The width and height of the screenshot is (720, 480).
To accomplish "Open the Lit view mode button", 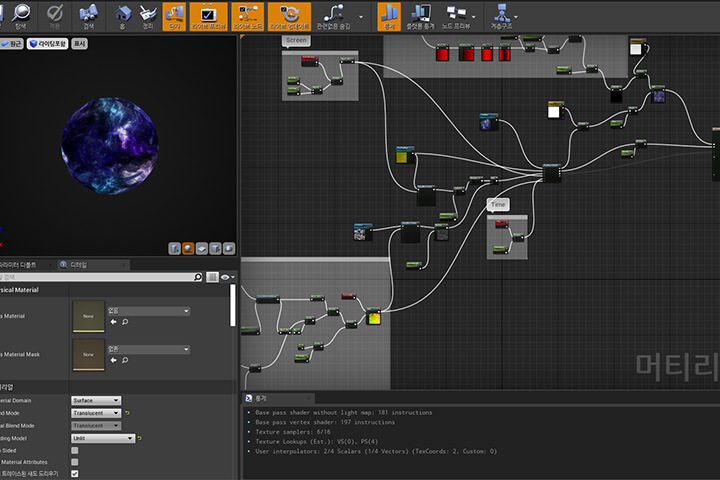I will click(x=47, y=44).
